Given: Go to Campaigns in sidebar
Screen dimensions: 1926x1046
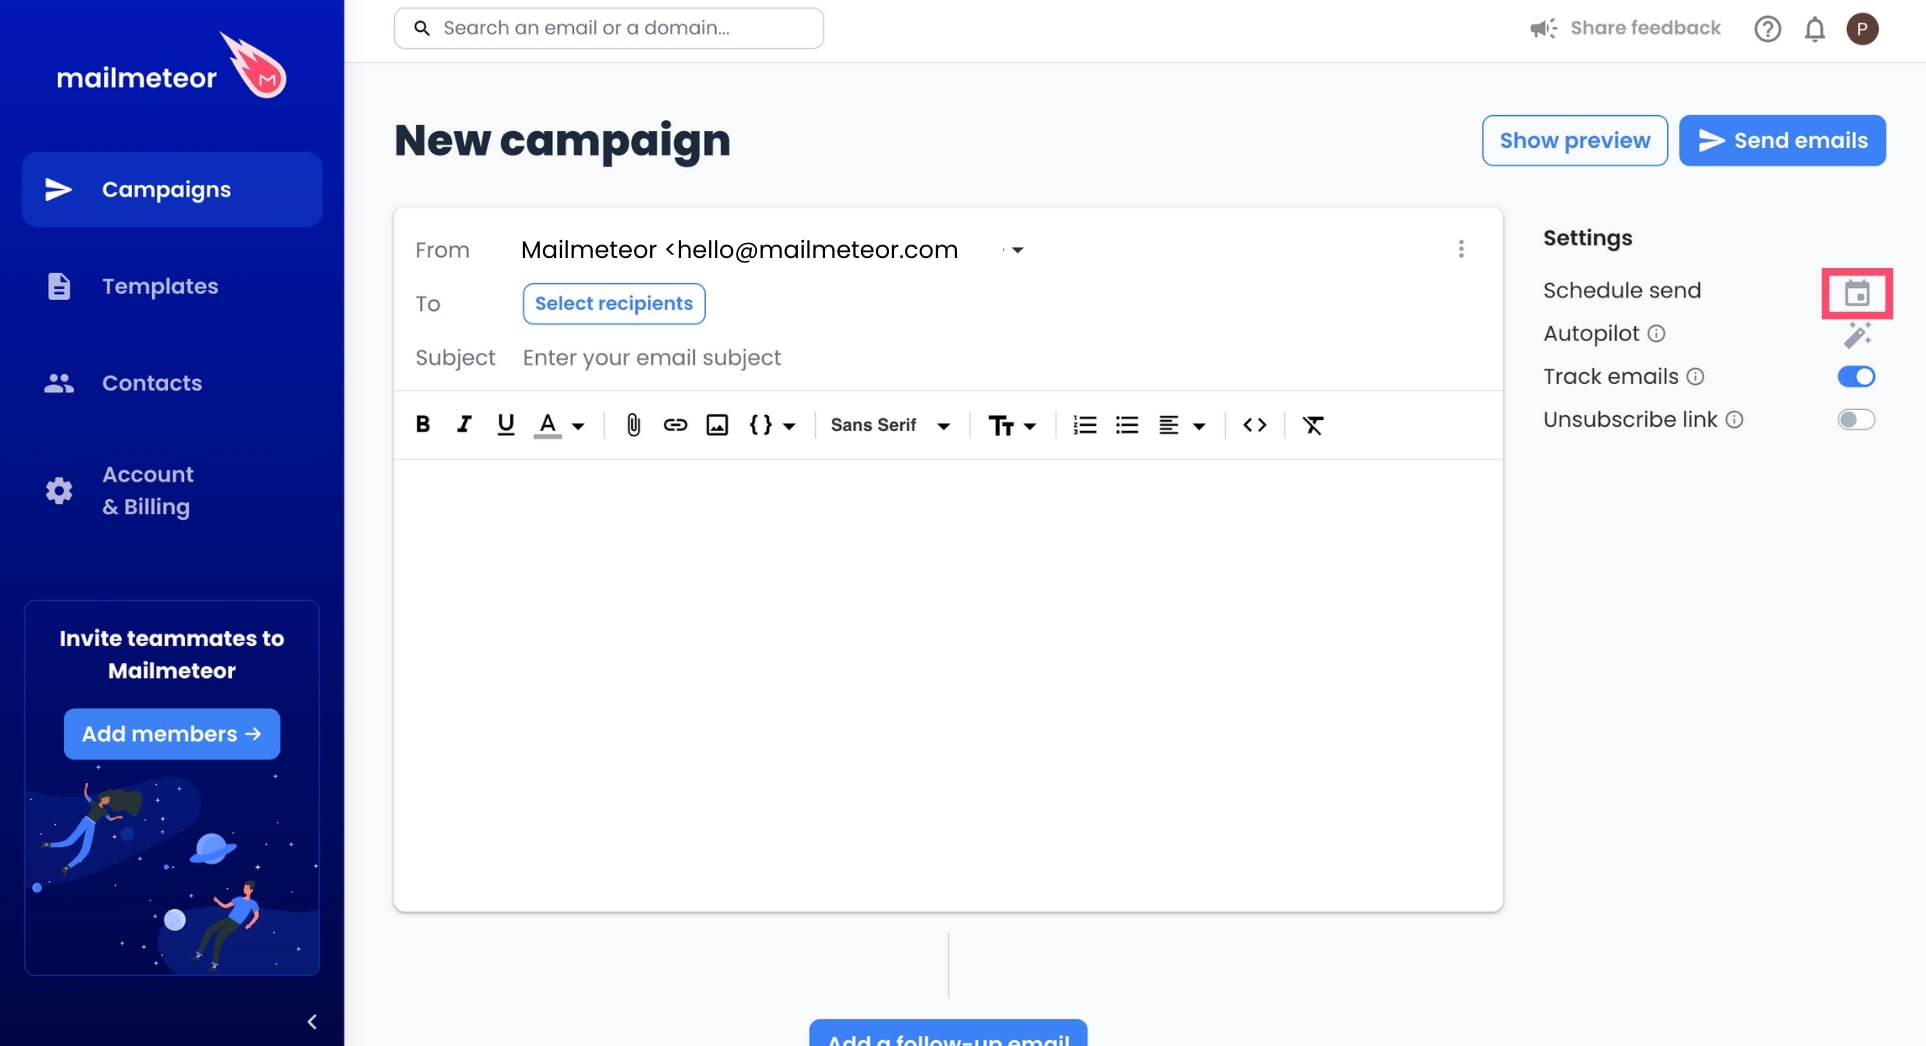Looking at the screenshot, I should click(172, 190).
